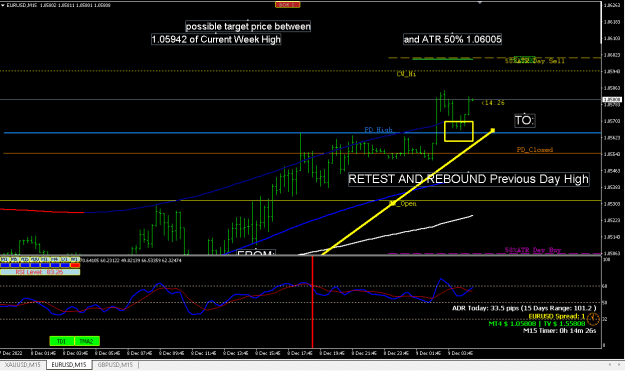Toggle the green TMA2 indicator button
The height and width of the screenshot is (371, 625).
pos(86,341)
